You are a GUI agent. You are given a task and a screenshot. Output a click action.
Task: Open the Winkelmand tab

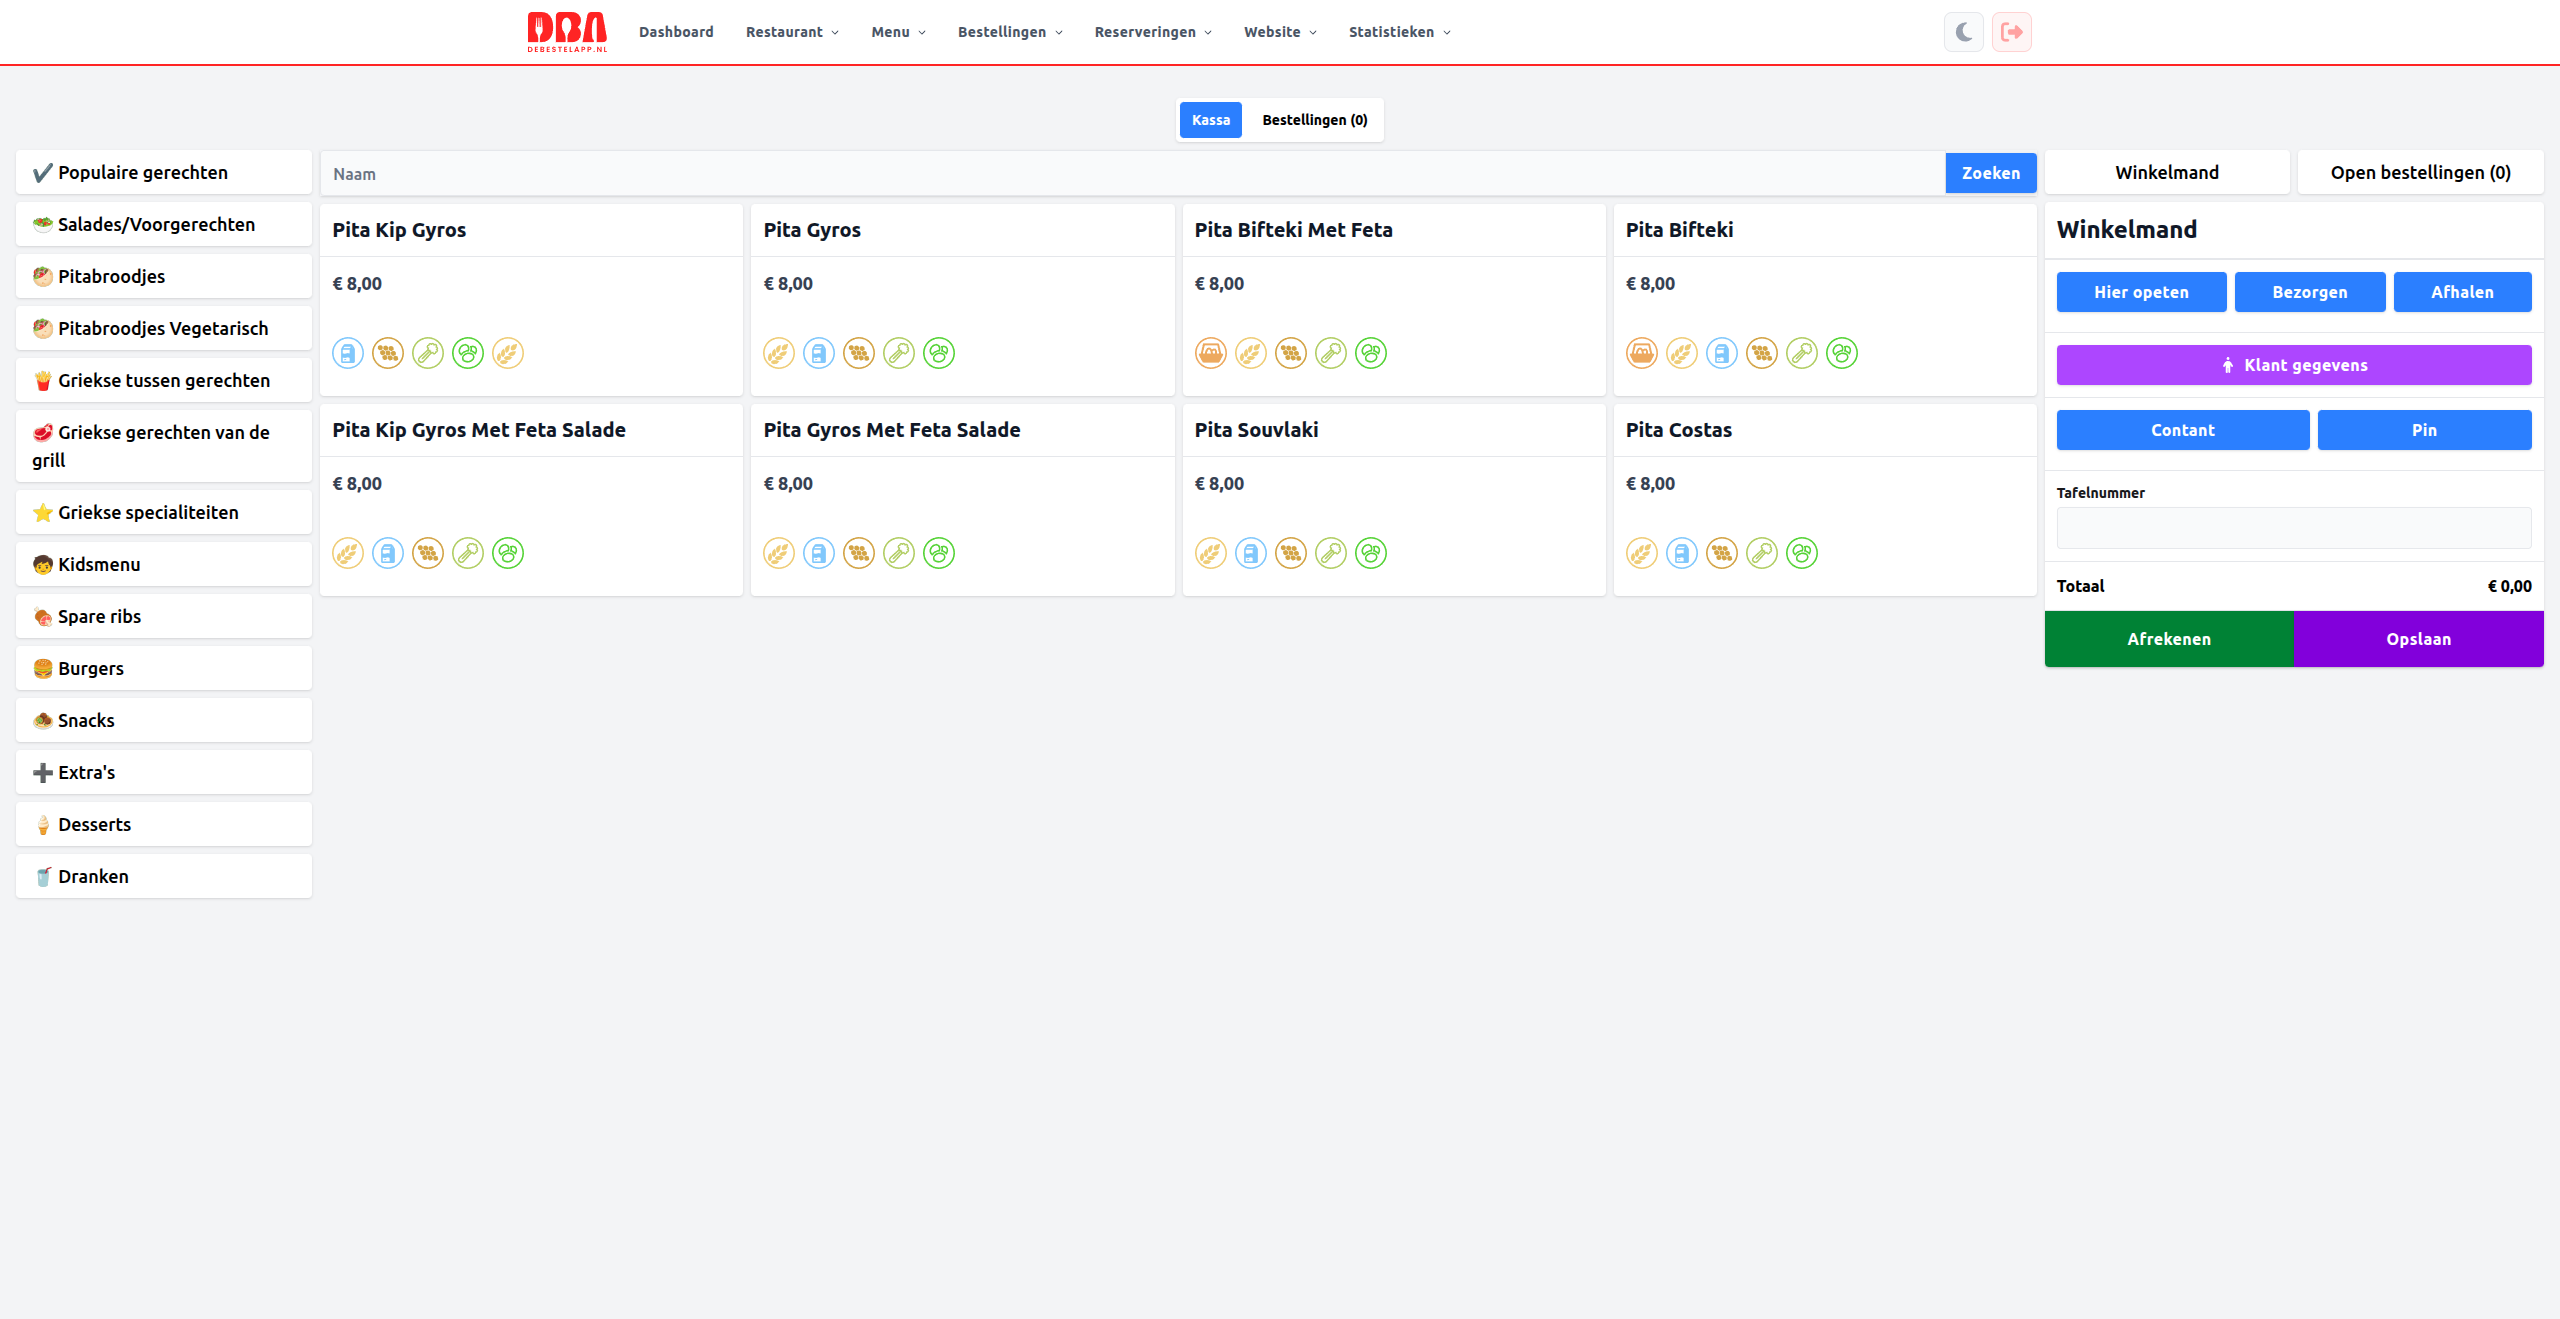click(2167, 173)
